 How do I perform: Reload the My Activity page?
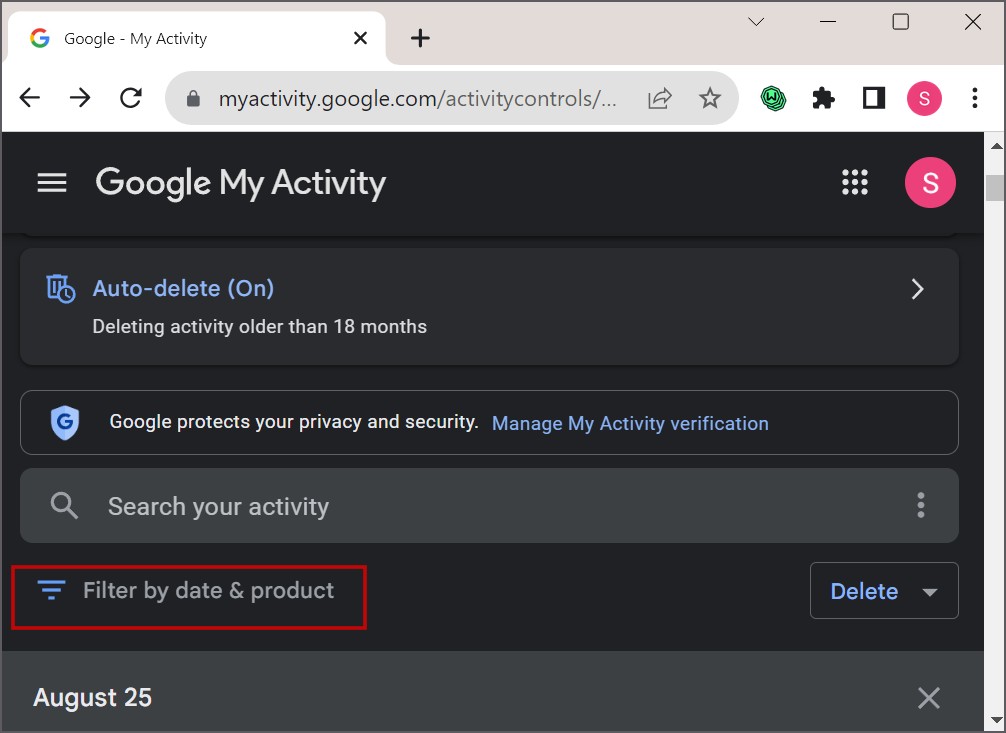(x=131, y=98)
